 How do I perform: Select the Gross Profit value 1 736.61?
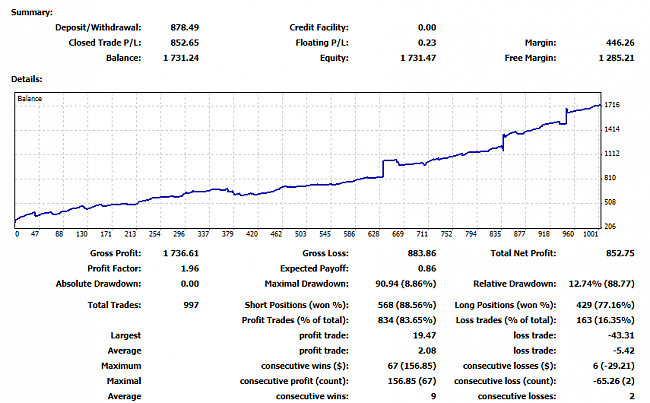point(181,253)
